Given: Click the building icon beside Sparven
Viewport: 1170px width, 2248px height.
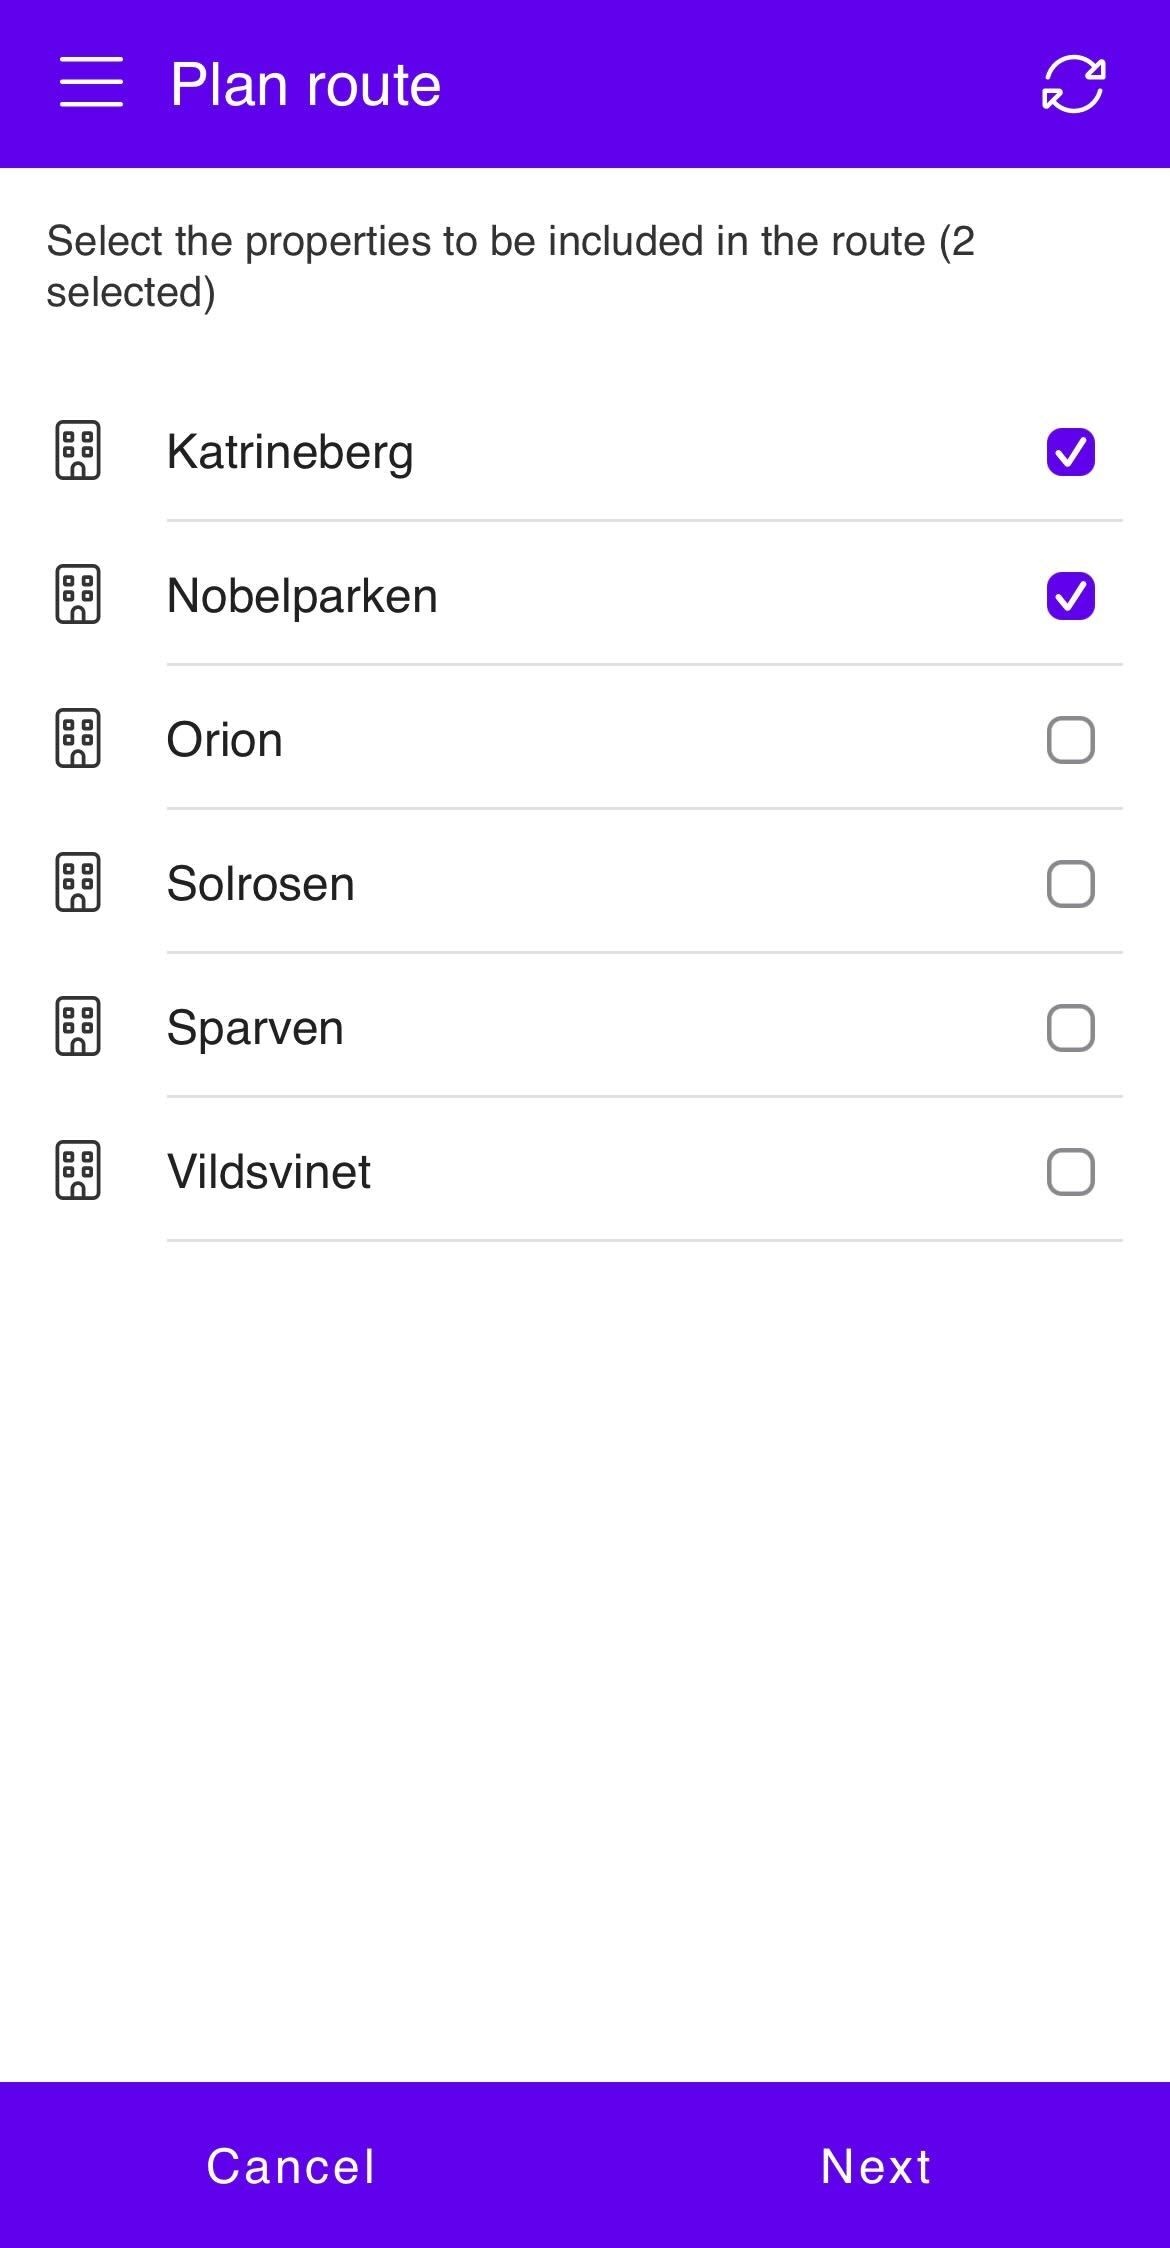Looking at the screenshot, I should 78,1027.
